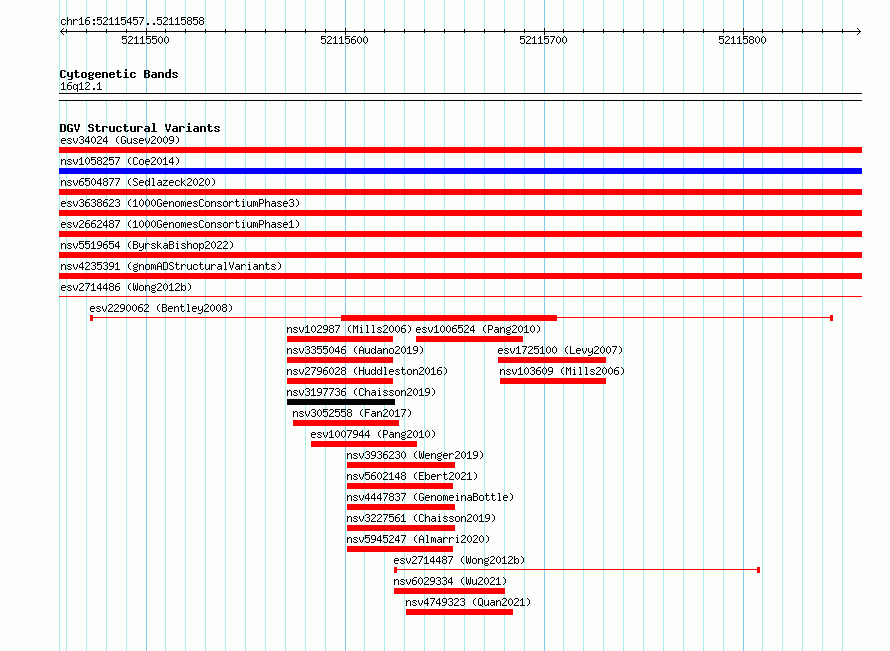Screen dimensions: 890x651
Task: Select the 16q12.1 band label
Action: click(x=81, y=86)
